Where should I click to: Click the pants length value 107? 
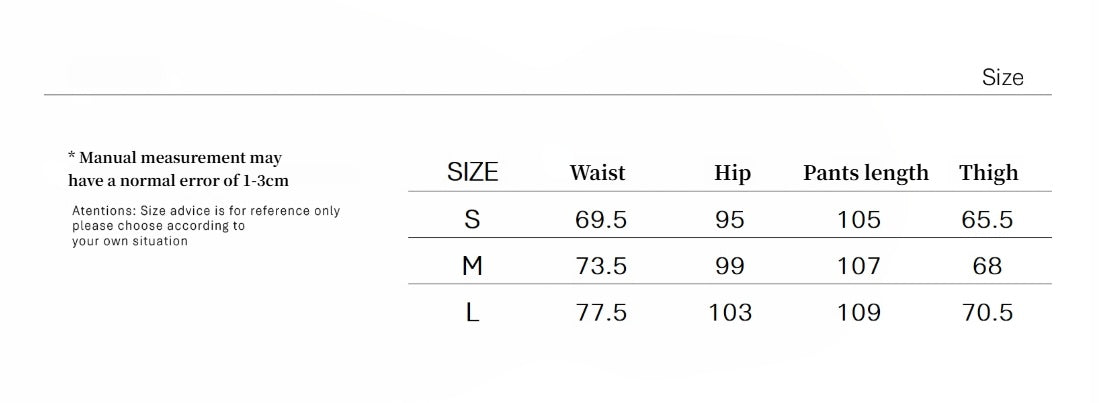coord(859,266)
